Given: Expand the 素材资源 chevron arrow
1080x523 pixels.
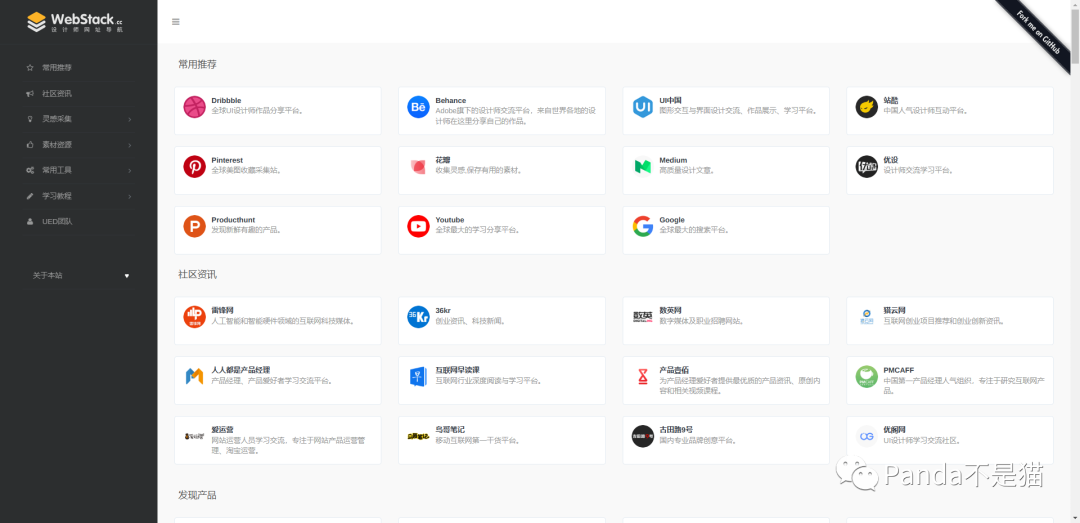Looking at the screenshot, I should point(129,145).
